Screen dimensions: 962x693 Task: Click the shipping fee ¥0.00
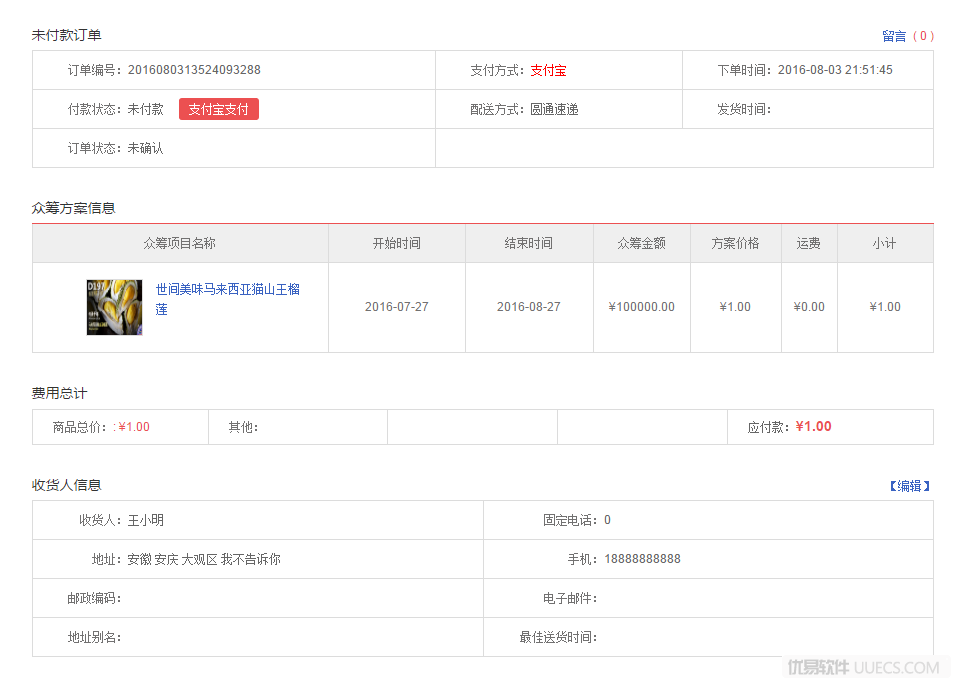coord(809,307)
